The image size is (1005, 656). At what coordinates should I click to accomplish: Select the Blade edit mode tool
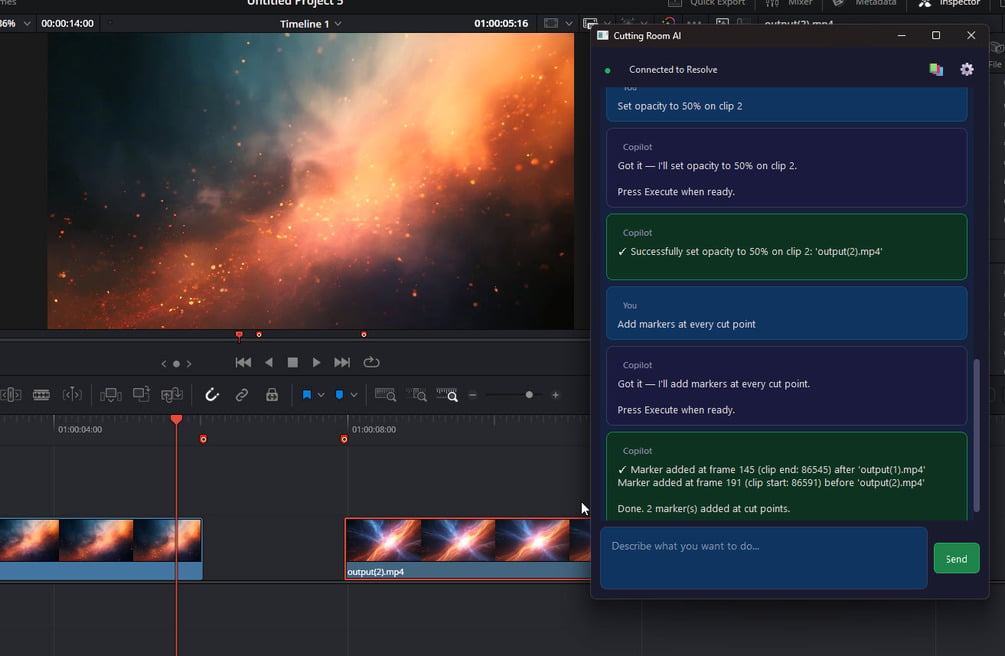coord(41,395)
